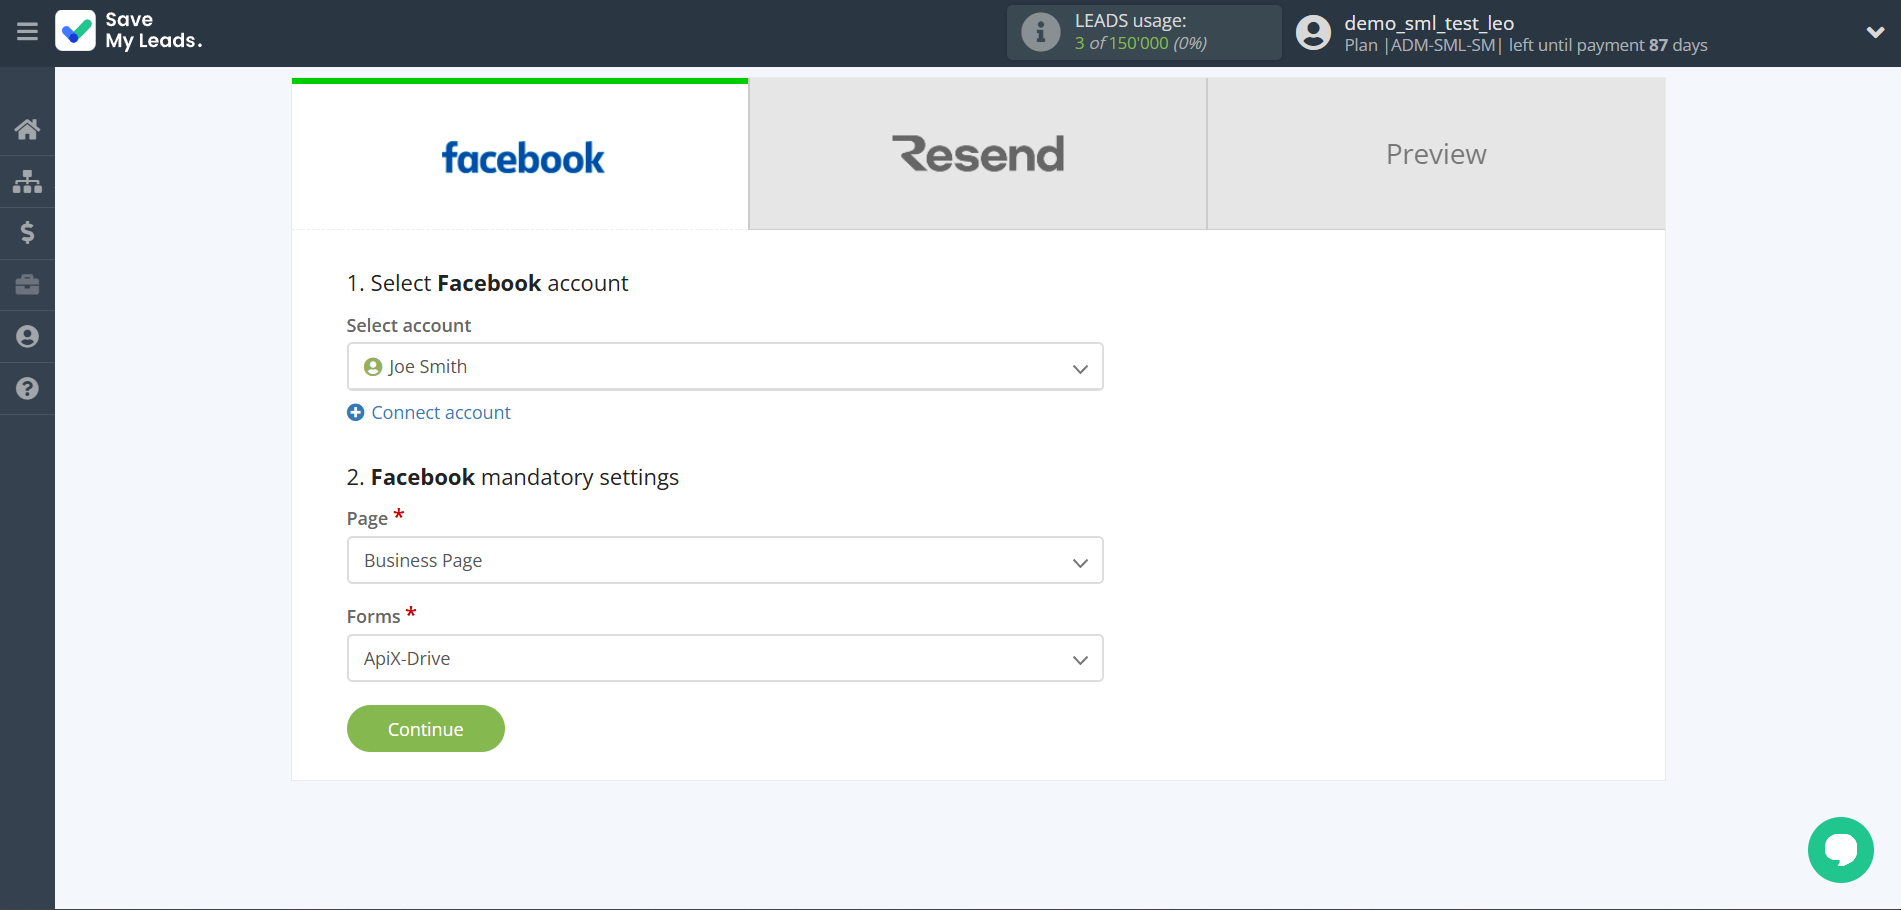Select the Home icon in the sidebar
This screenshot has height=910, width=1901.
pyautogui.click(x=27, y=129)
